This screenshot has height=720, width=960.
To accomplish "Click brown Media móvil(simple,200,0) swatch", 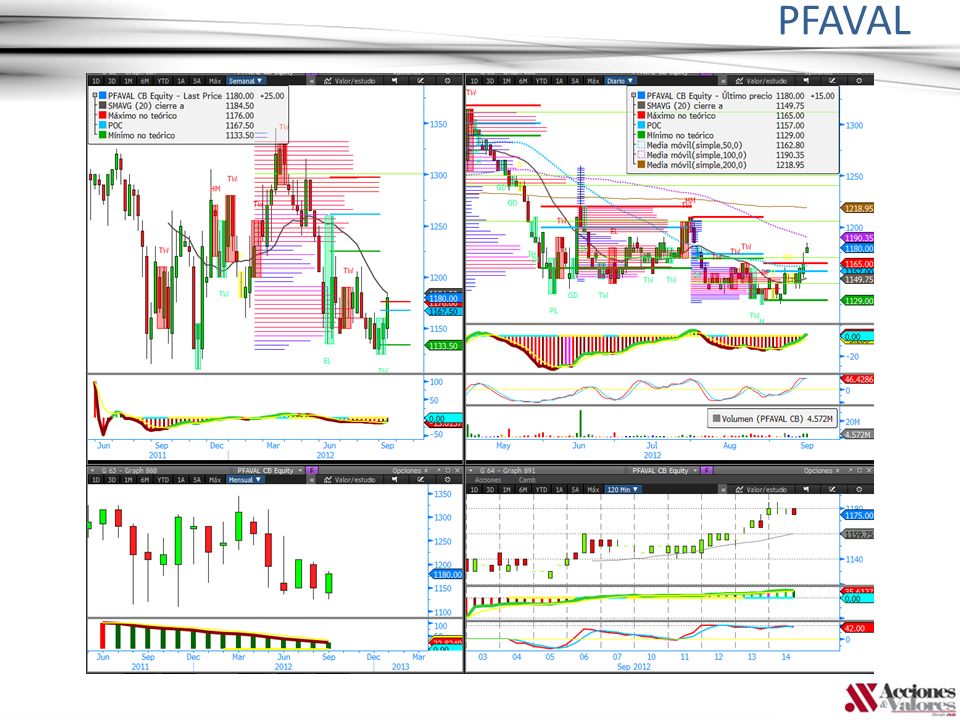I will pos(641,165).
